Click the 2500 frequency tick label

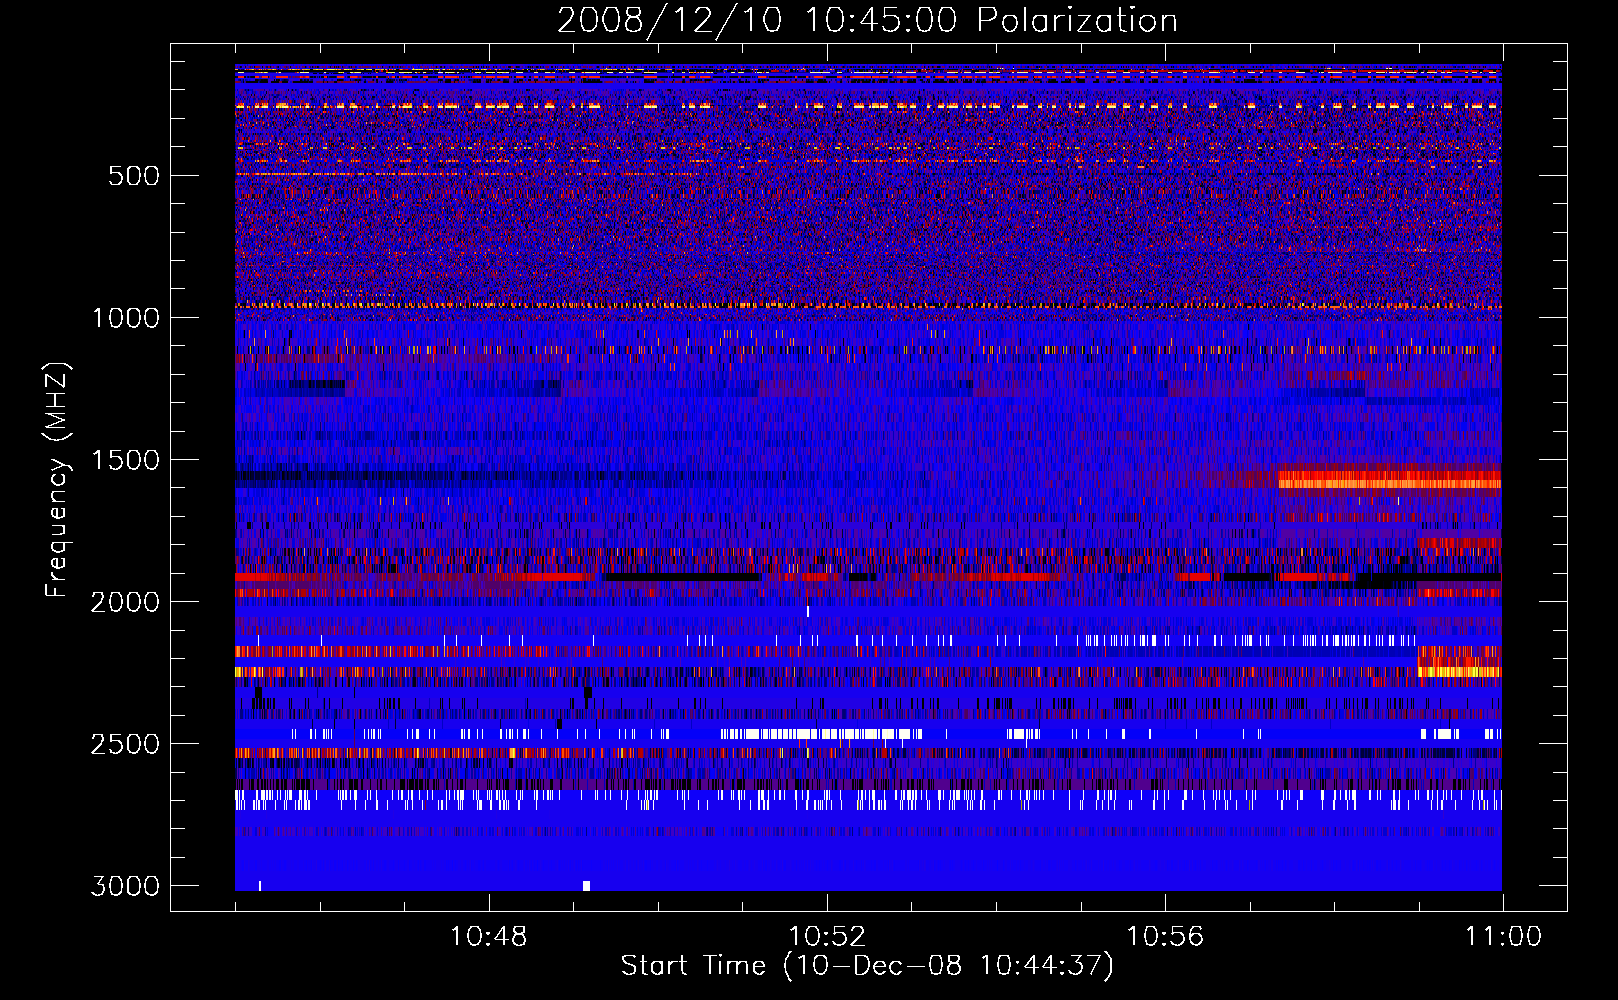click(x=125, y=744)
